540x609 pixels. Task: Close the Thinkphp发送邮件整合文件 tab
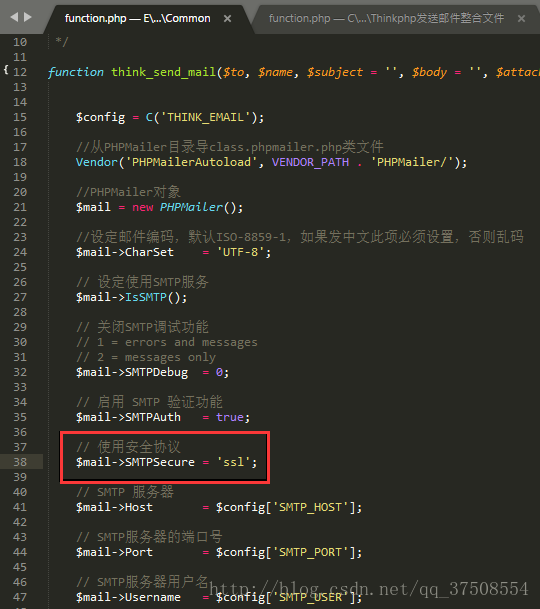tap(522, 18)
